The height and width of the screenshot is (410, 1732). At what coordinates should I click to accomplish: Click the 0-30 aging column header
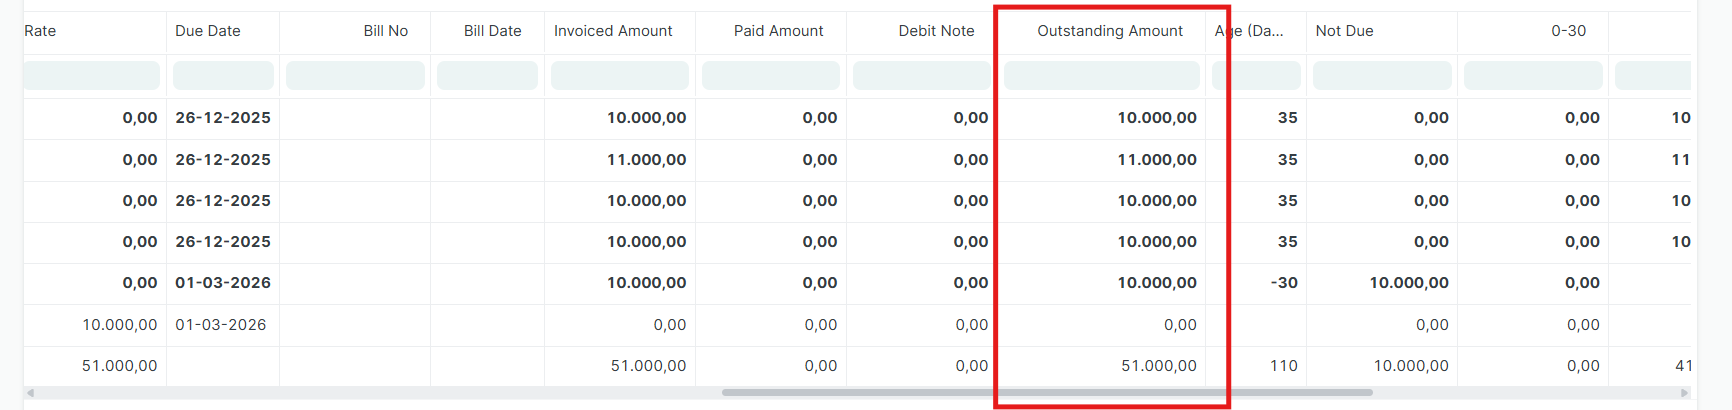pyautogui.click(x=1568, y=31)
